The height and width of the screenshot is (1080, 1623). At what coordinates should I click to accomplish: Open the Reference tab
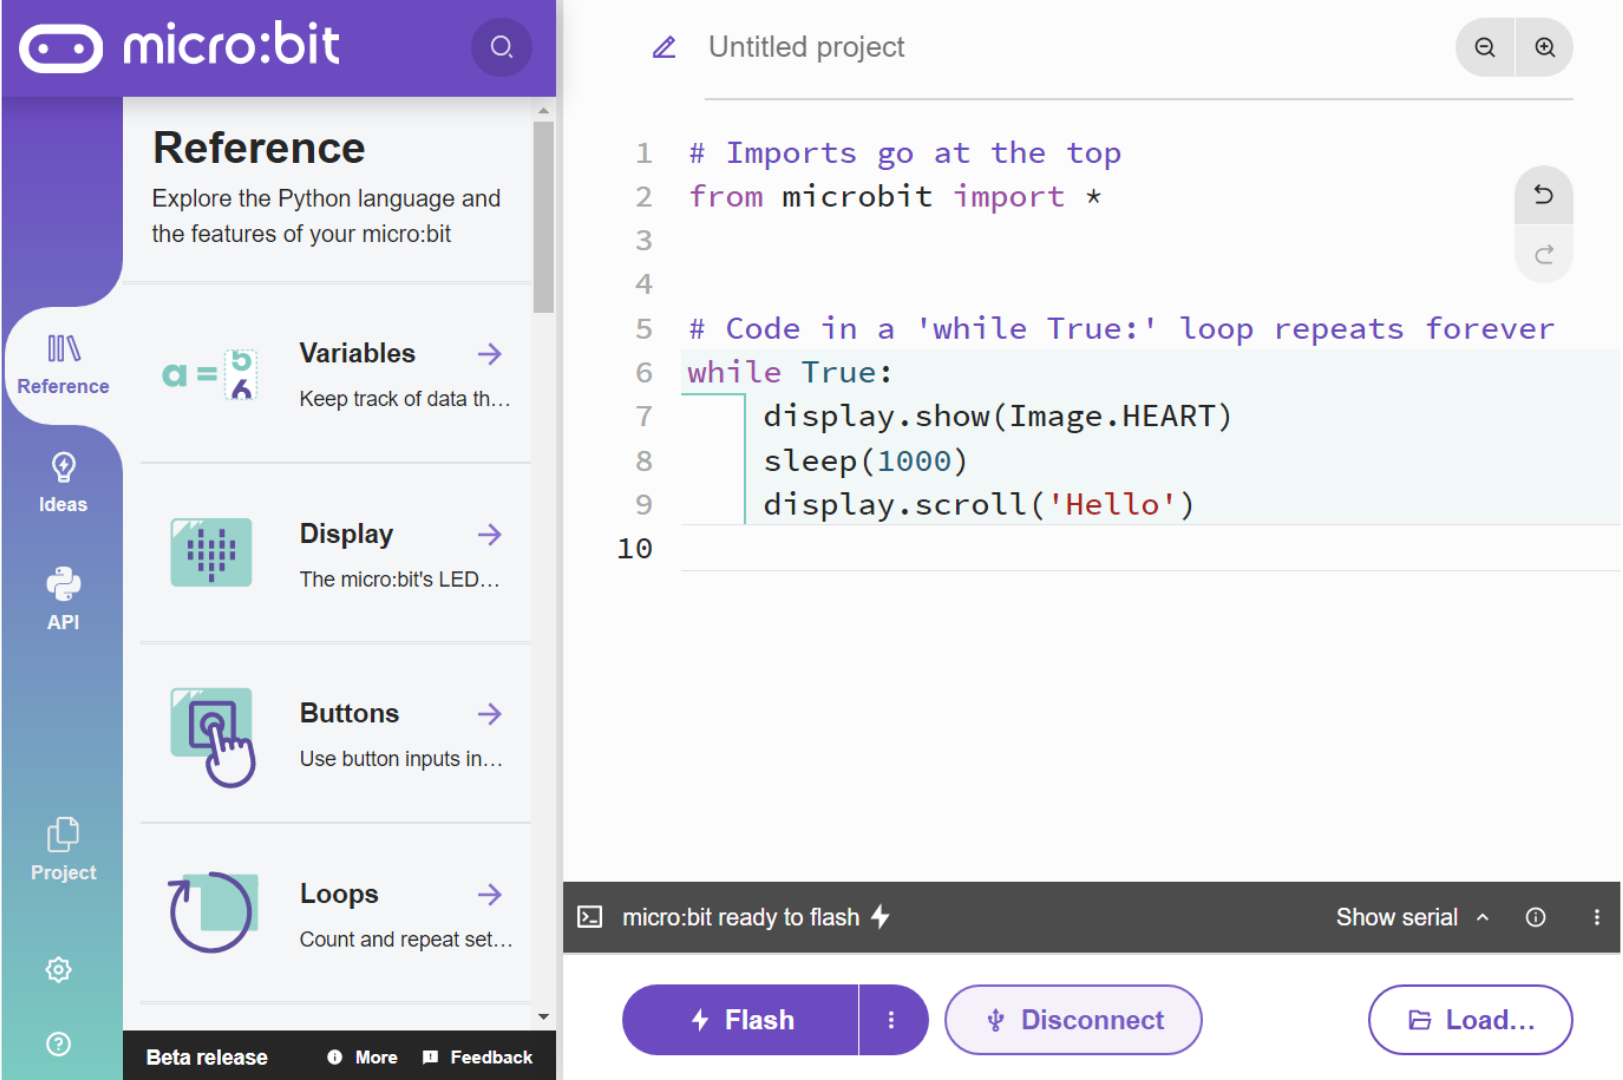point(63,366)
